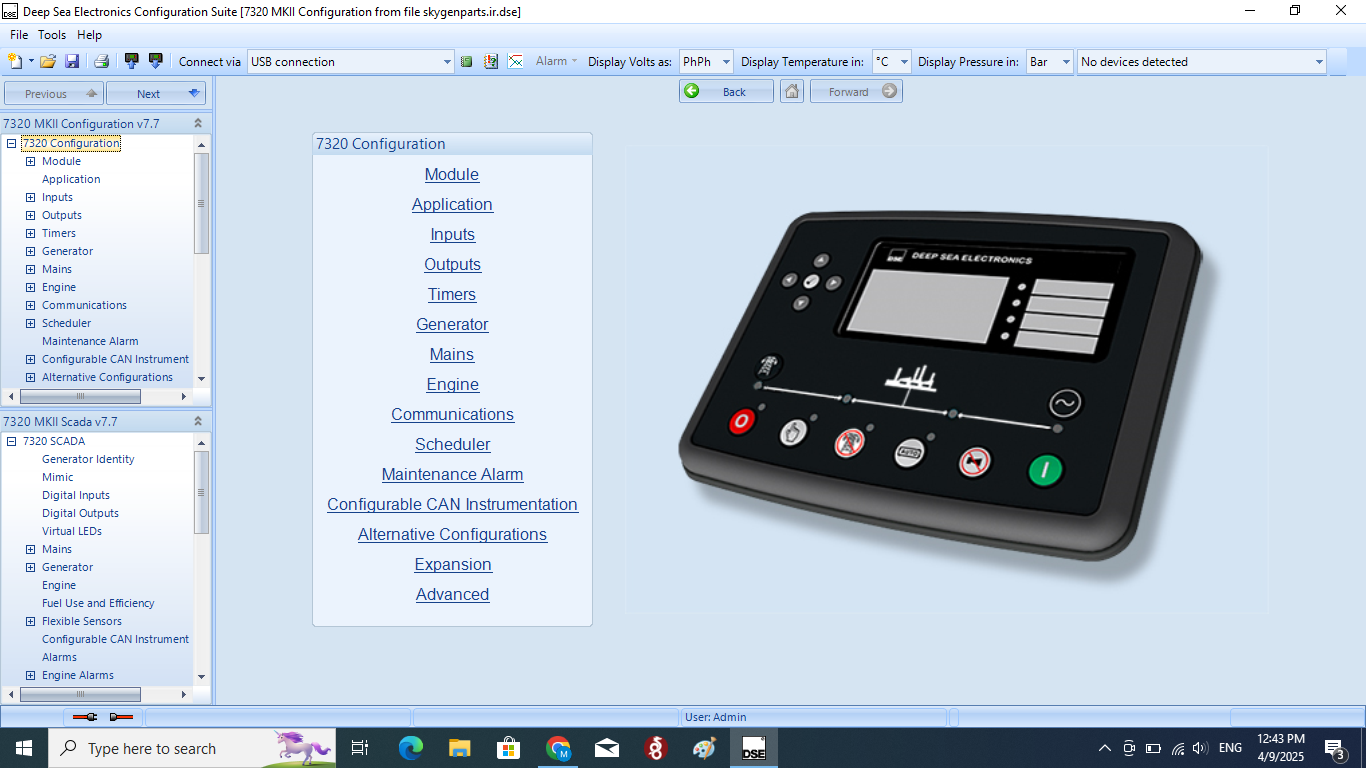Screen dimensions: 1366x768
Task: Launch Microsoft Edge from the taskbar
Action: click(410, 748)
